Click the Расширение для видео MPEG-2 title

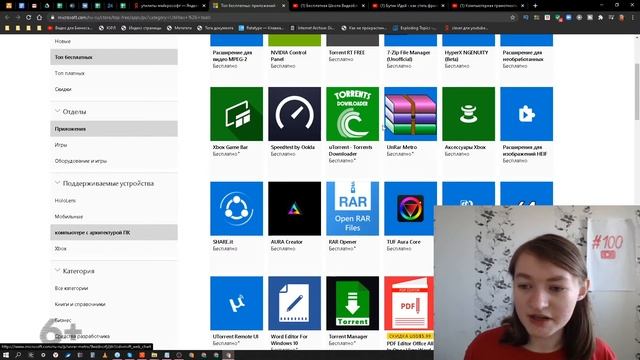pyautogui.click(x=232, y=56)
